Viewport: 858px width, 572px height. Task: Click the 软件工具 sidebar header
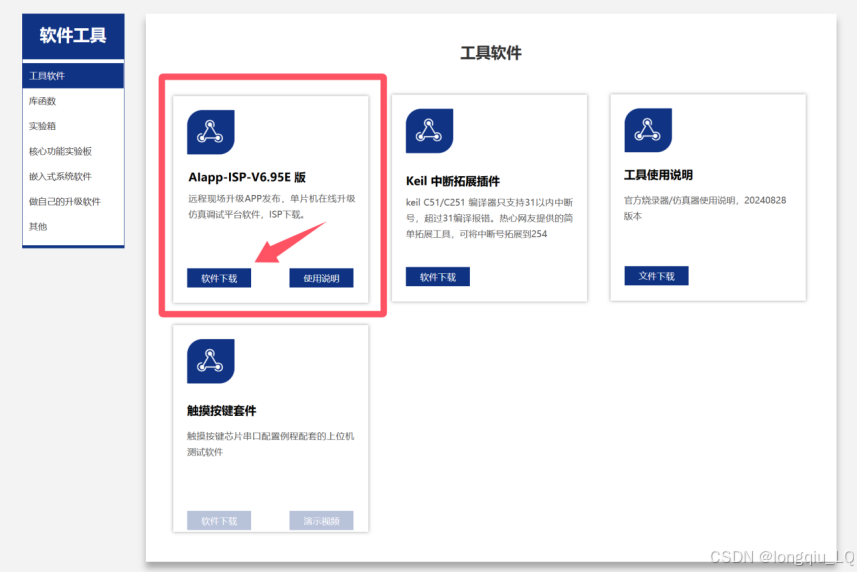tap(73, 36)
